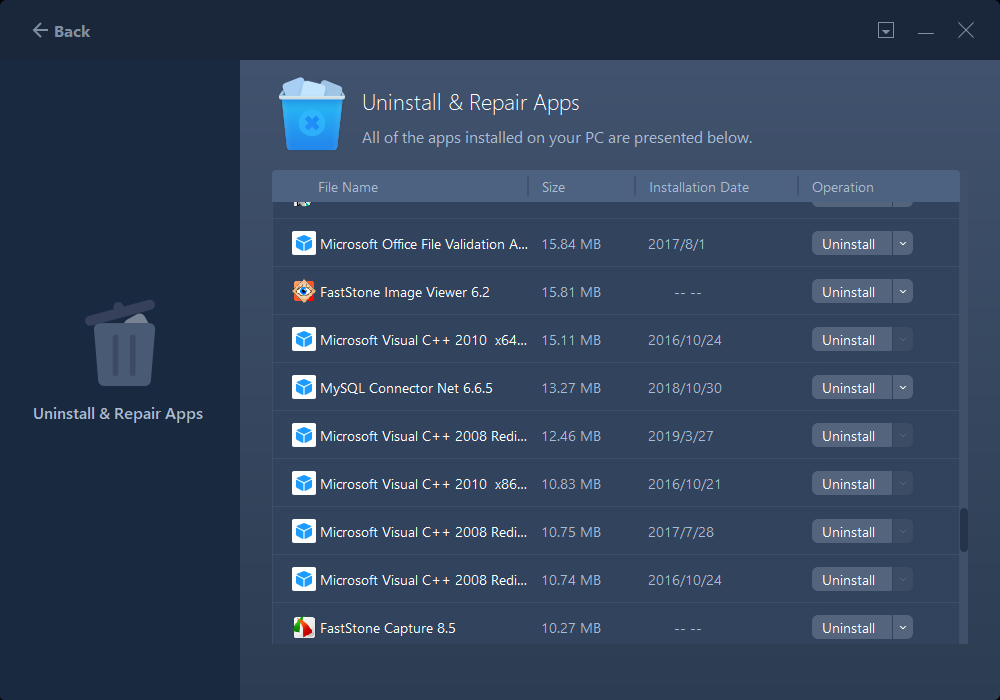
Task: Expand options for Microsoft Office File Validation
Action: [x=902, y=244]
